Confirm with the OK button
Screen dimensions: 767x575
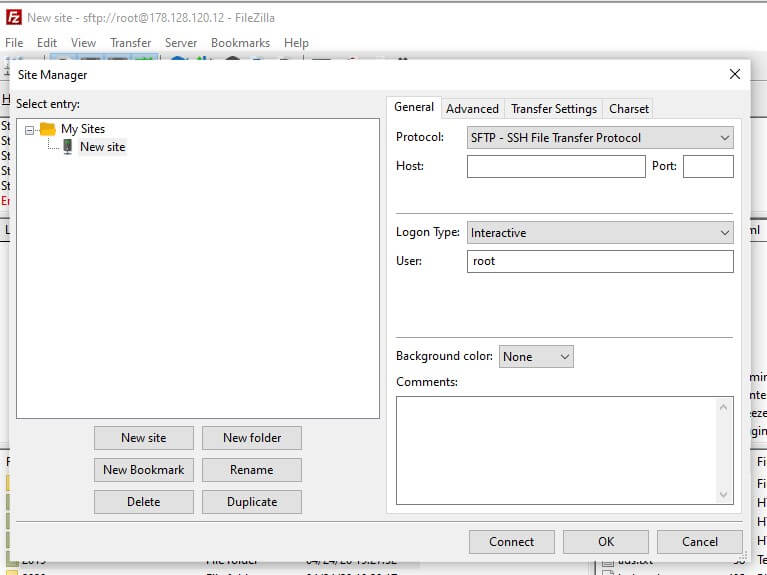point(606,542)
